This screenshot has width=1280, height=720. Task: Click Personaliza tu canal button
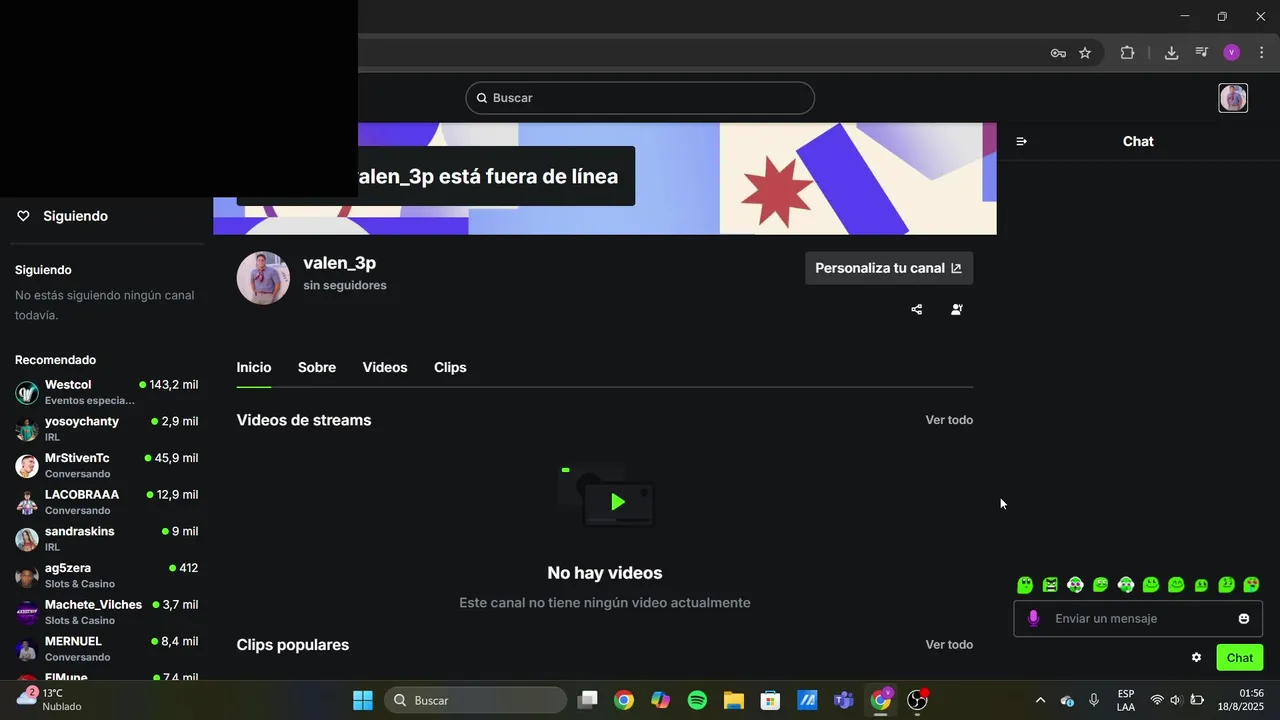tap(889, 268)
